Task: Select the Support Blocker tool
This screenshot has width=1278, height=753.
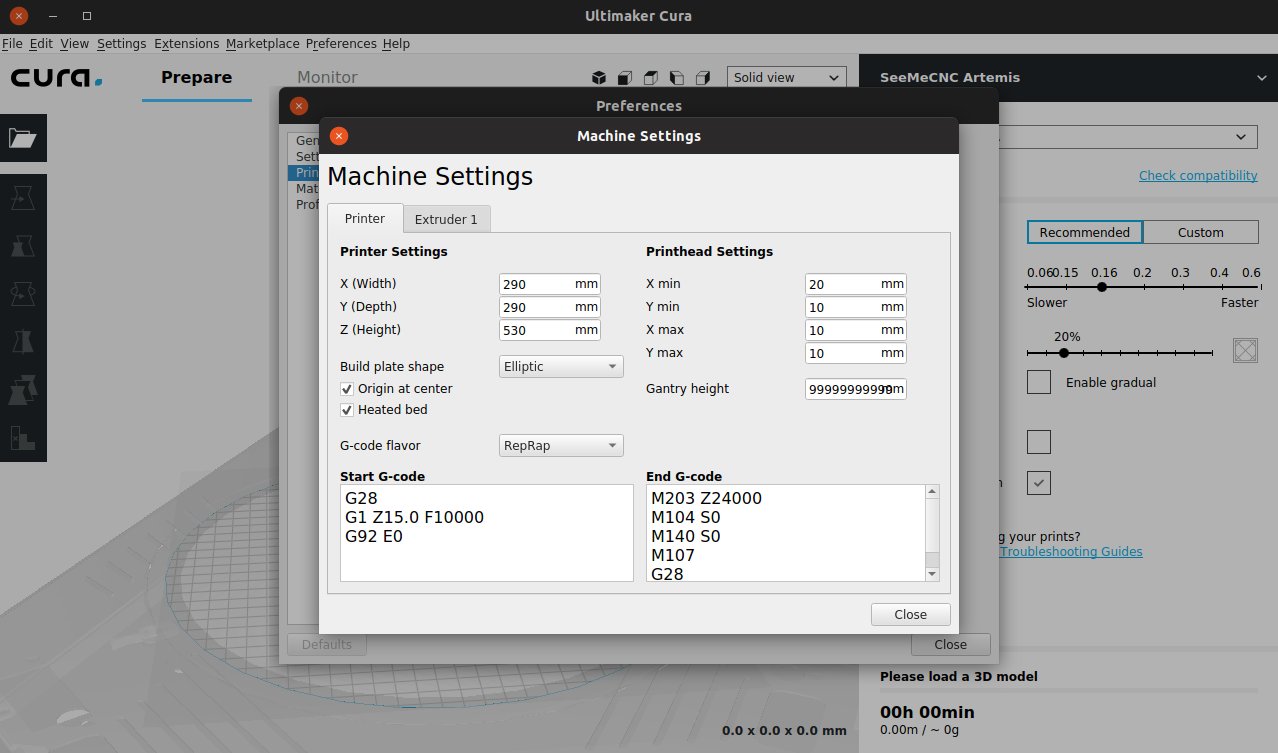Action: (23, 438)
